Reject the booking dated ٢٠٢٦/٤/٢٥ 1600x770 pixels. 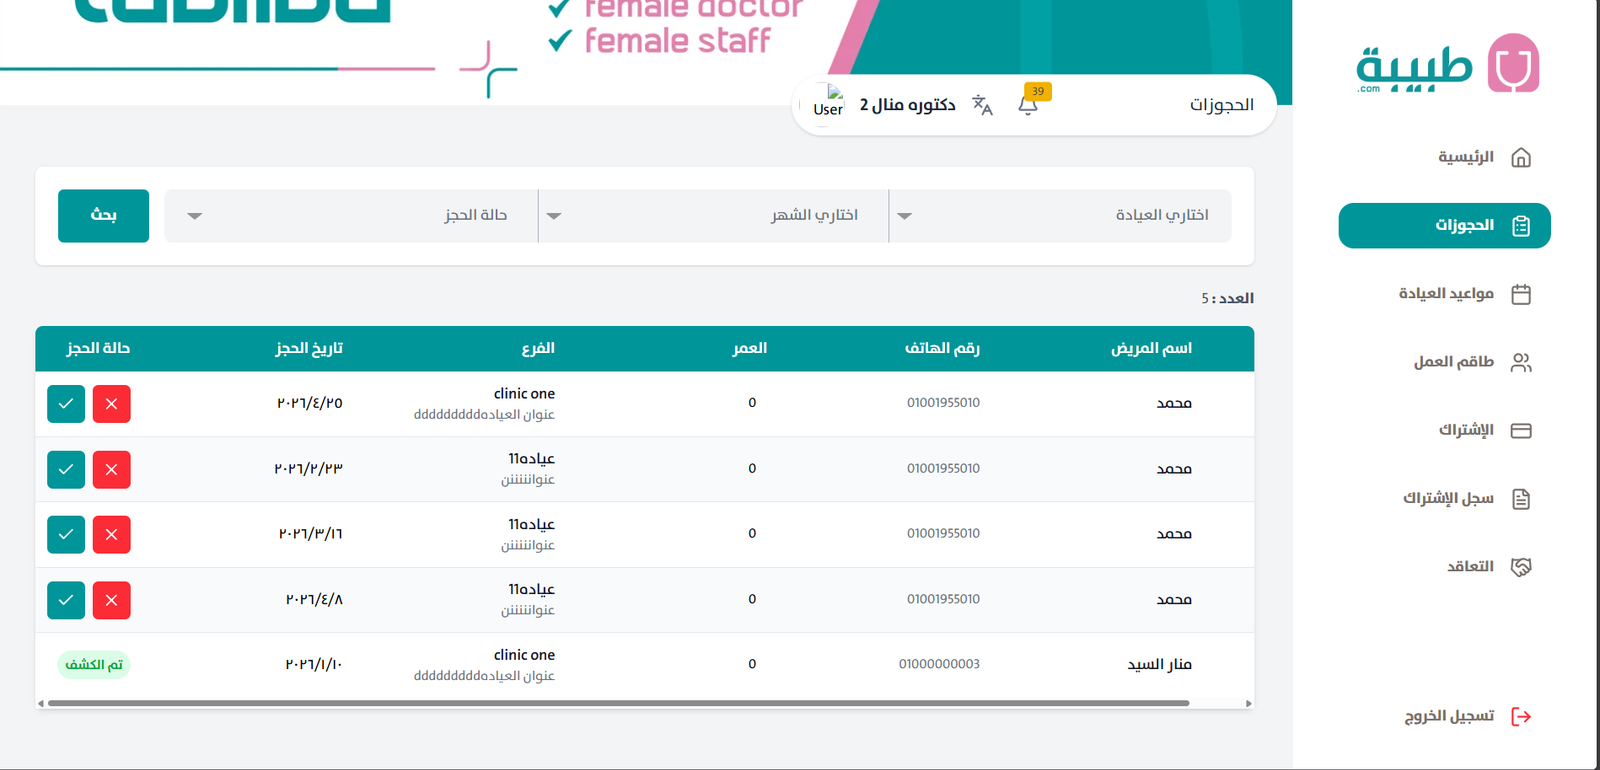(111, 404)
